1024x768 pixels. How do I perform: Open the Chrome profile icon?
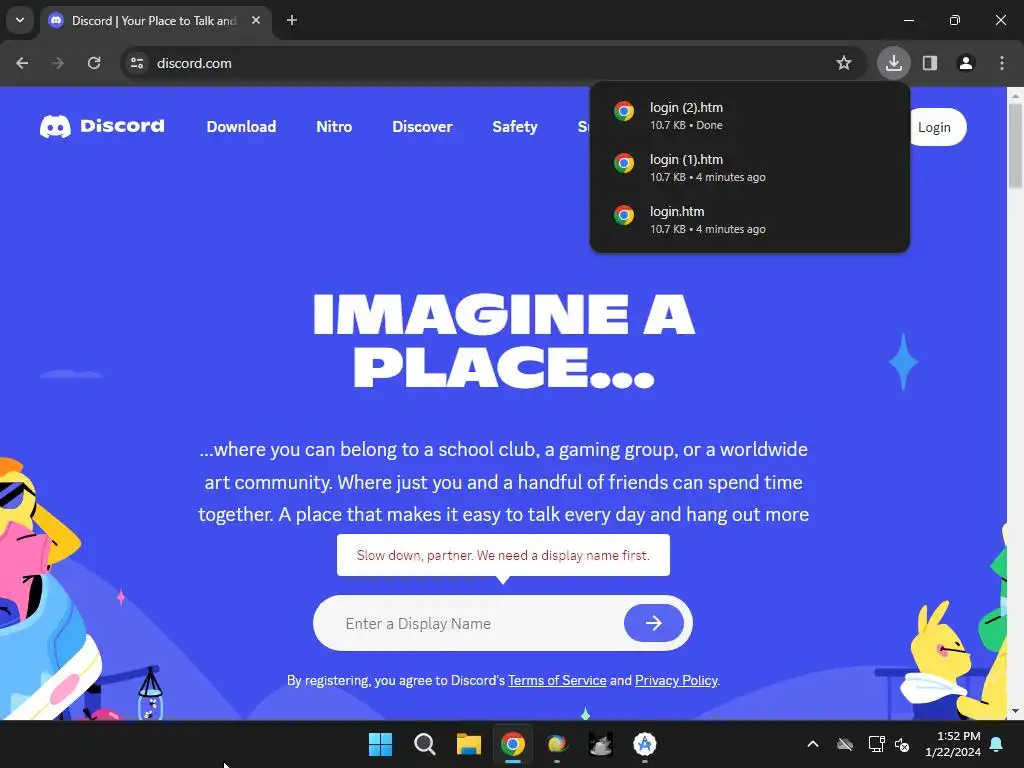pos(966,63)
